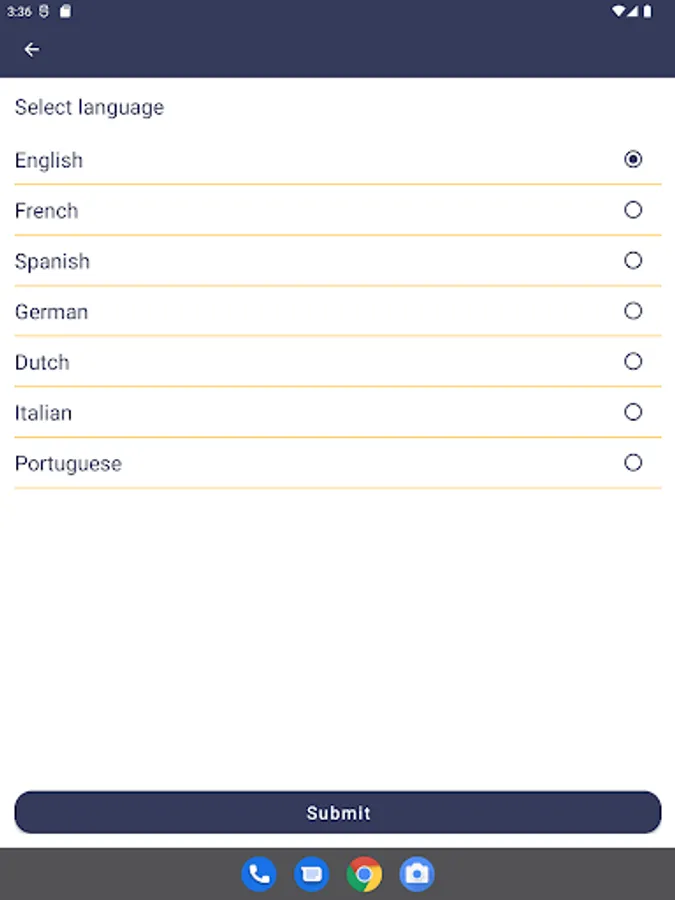Tap the battery status icon

click(x=647, y=11)
